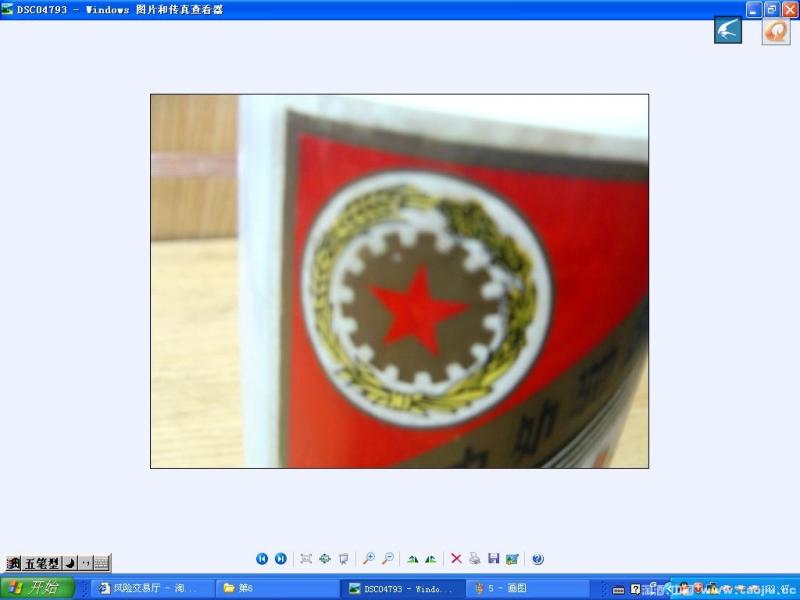Open the picture for editing
This screenshot has width=800, height=600.
point(512,559)
